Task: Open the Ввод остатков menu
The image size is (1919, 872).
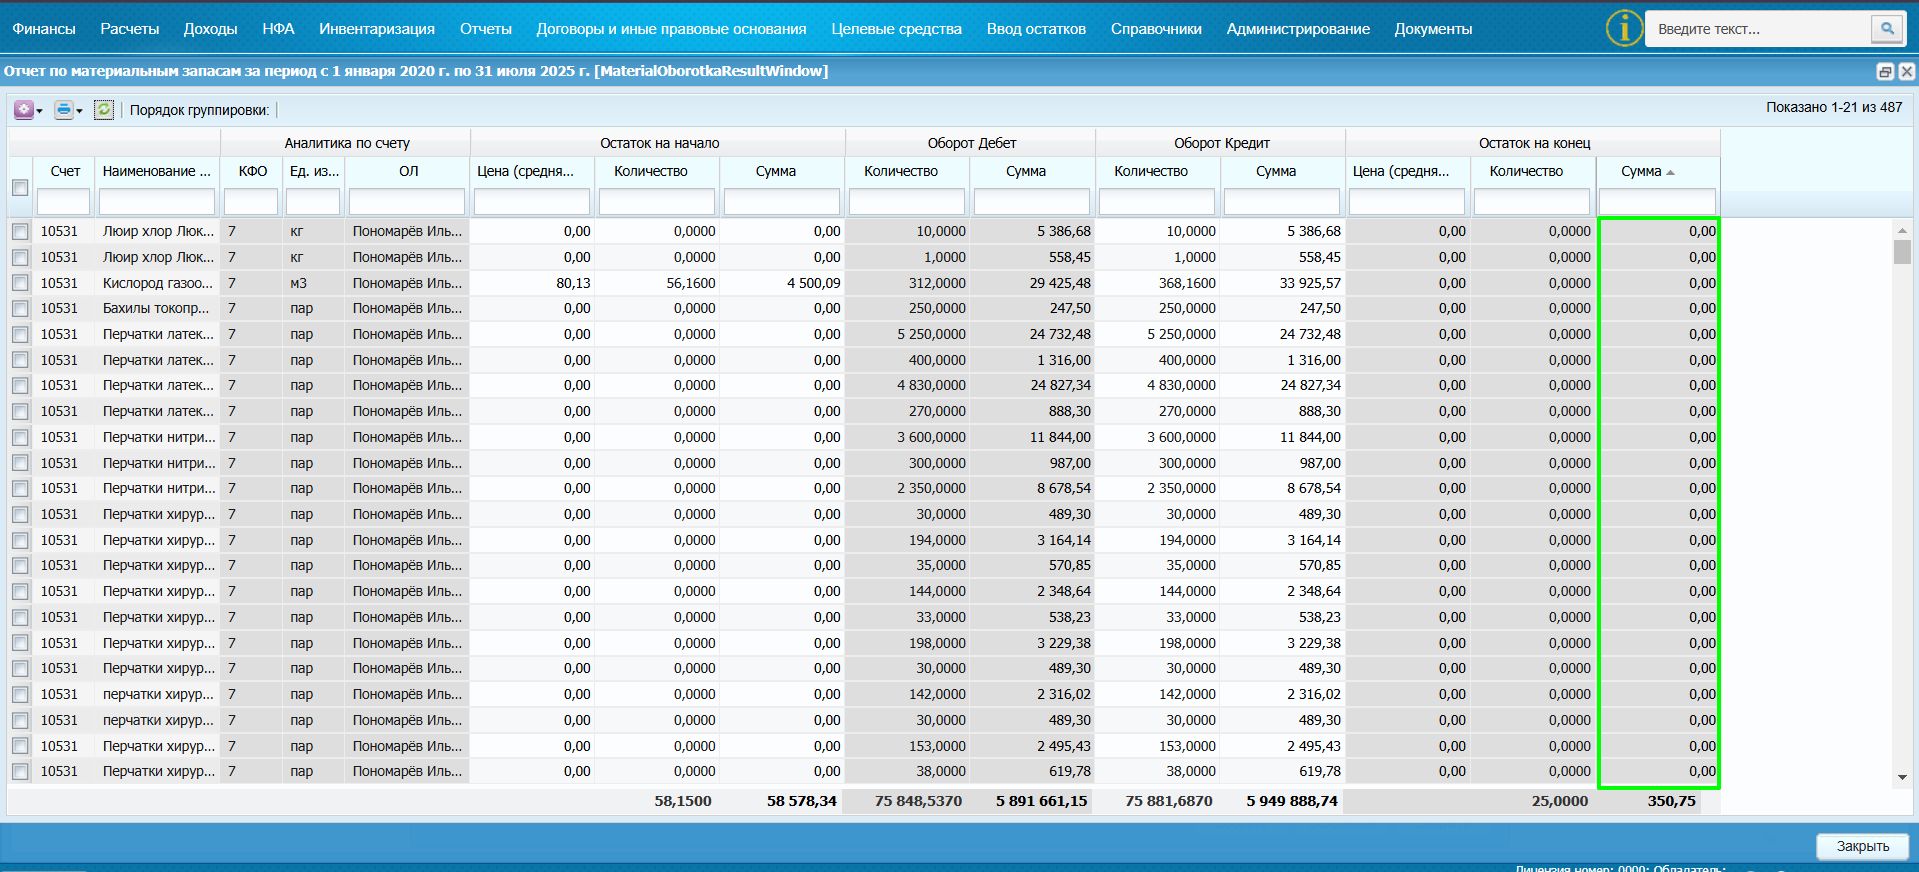Action: click(x=1036, y=29)
